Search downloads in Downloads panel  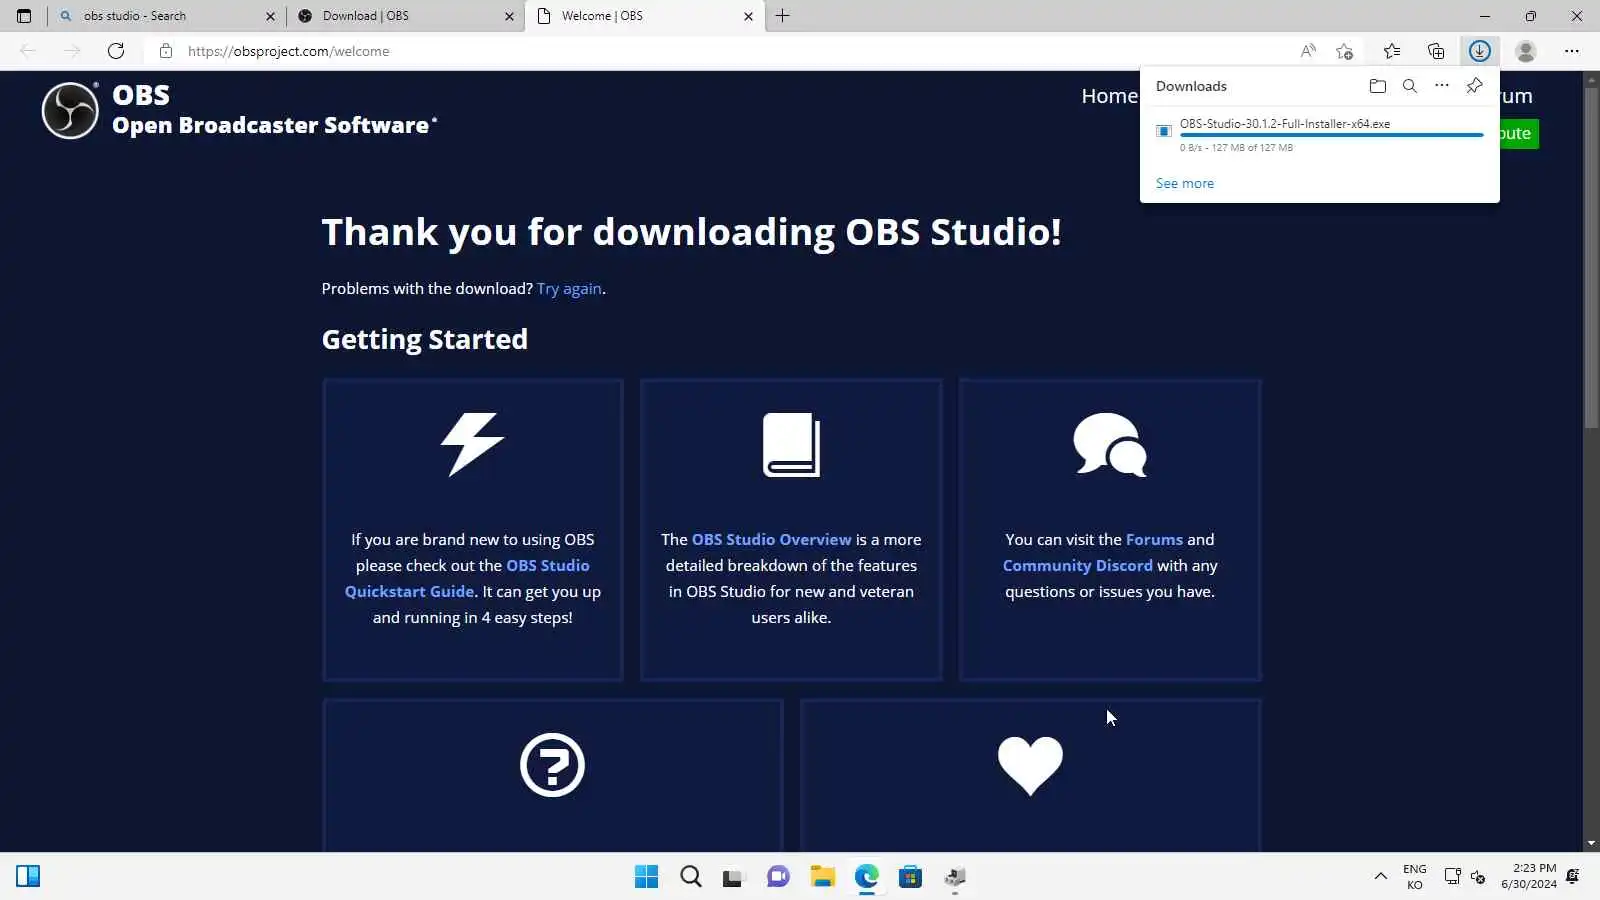pyautogui.click(x=1410, y=86)
